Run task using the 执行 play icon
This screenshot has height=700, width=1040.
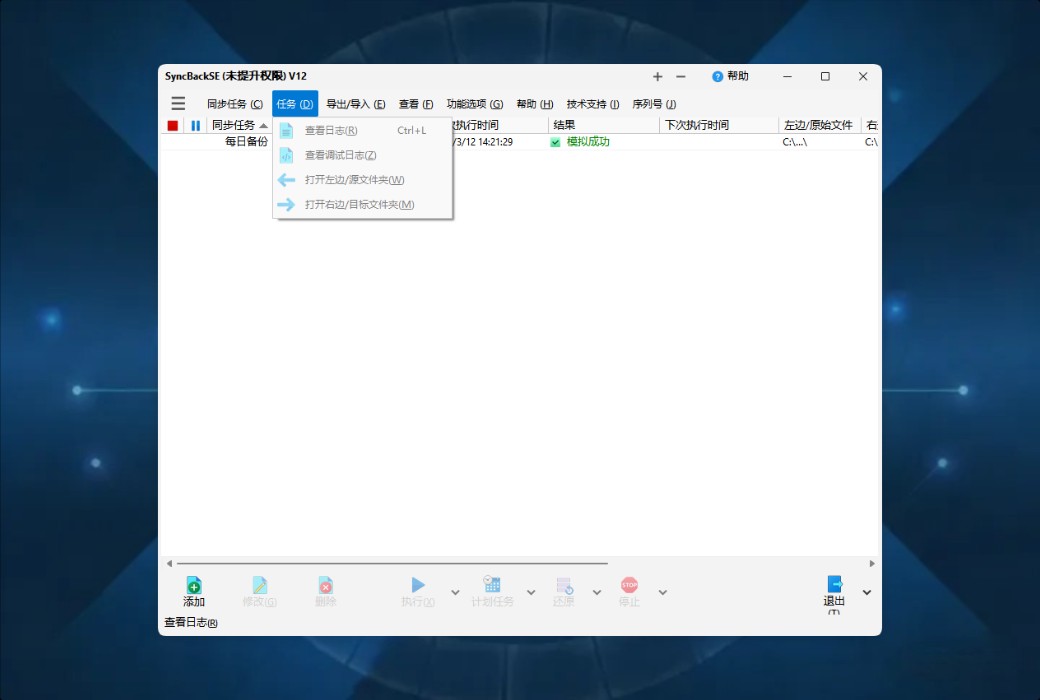coord(417,585)
